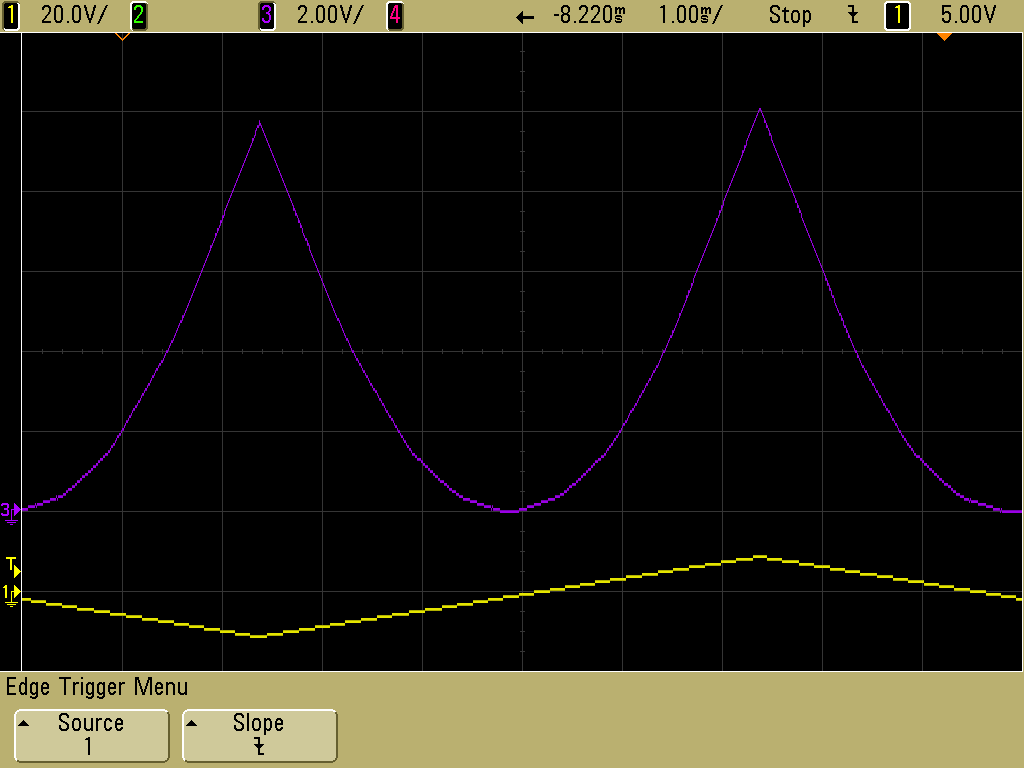Click the channel 3 ground reference marker
The height and width of the screenshot is (768, 1024).
click(10, 513)
